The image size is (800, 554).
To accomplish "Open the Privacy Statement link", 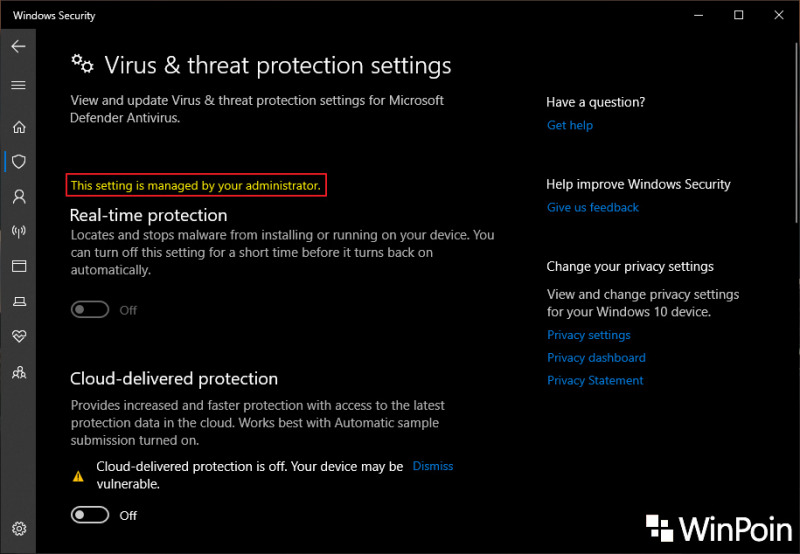I will [x=595, y=381].
